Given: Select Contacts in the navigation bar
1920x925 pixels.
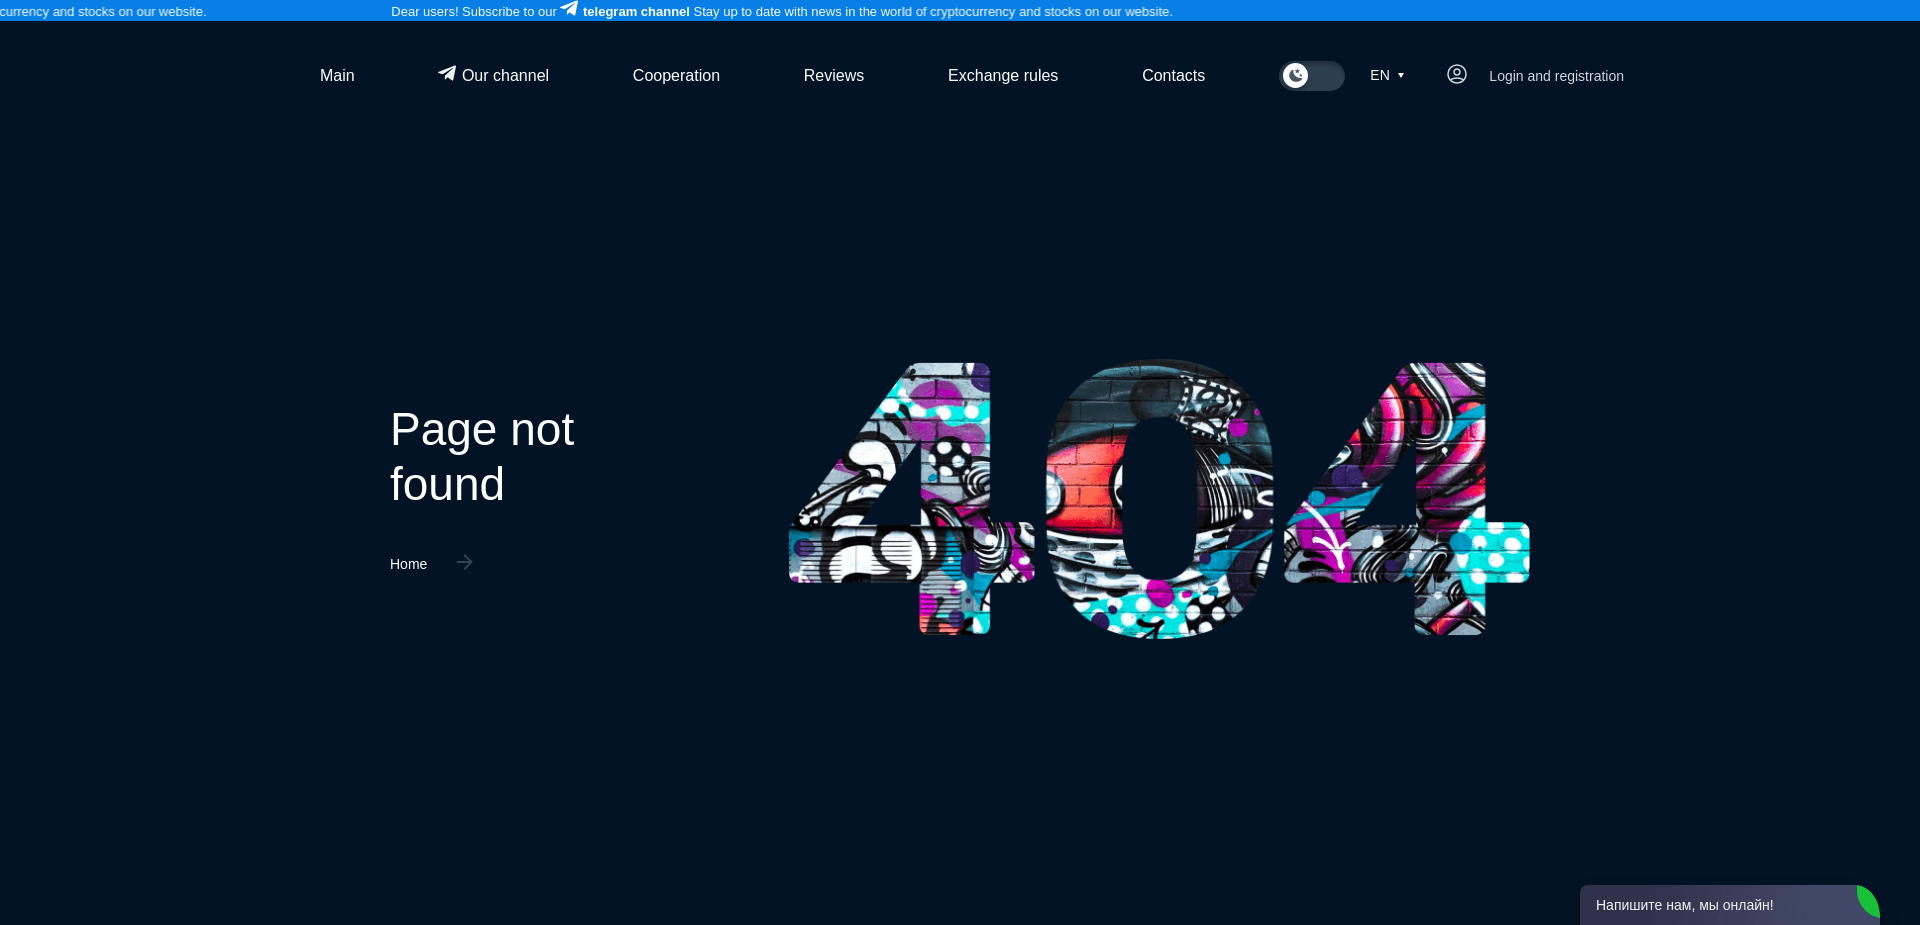Looking at the screenshot, I should coord(1173,75).
